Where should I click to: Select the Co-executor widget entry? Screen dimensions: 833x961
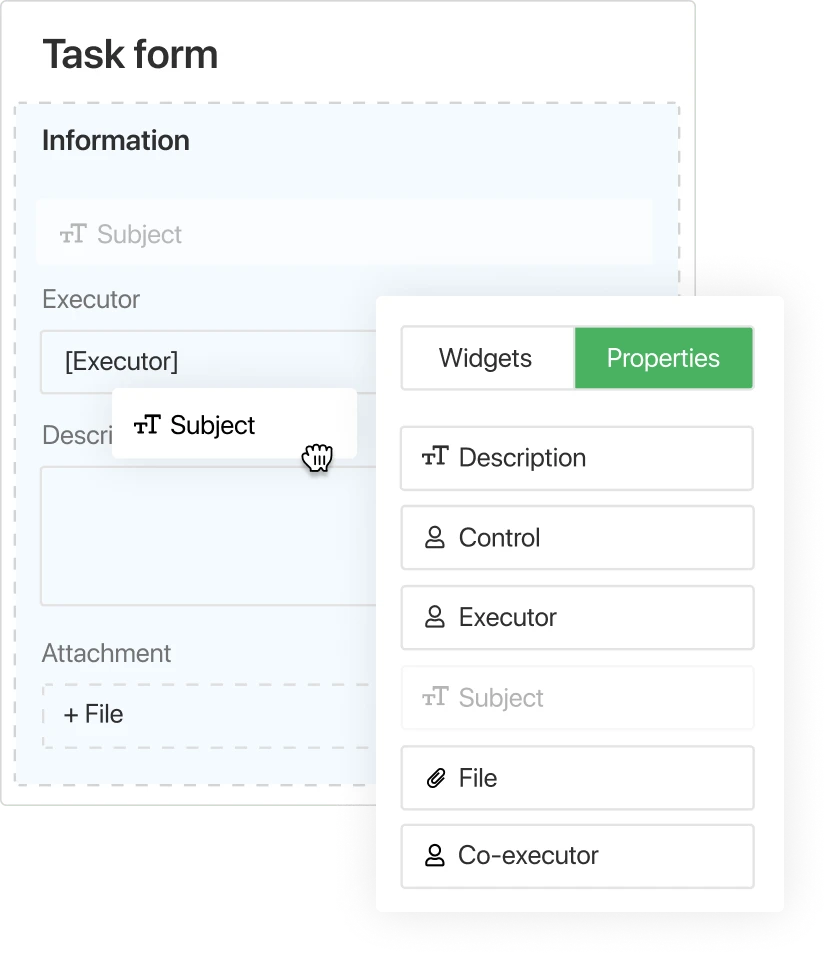(577, 856)
